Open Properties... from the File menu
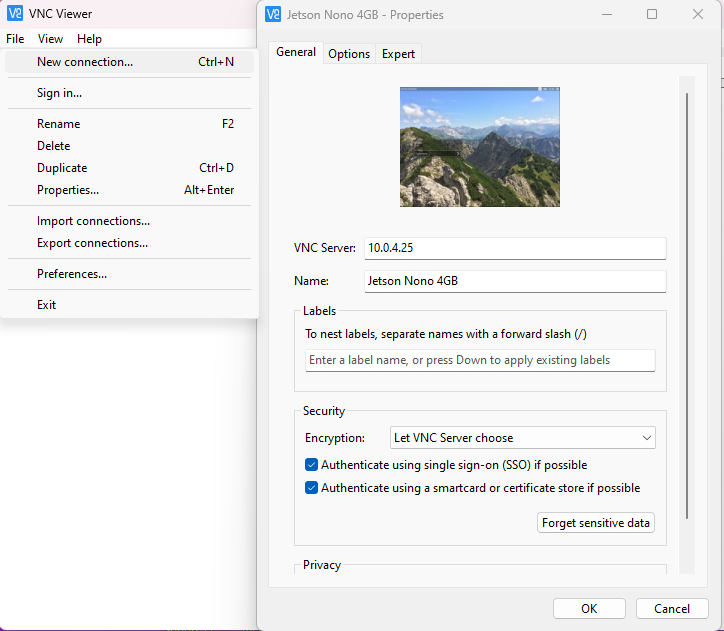The width and height of the screenshot is (724, 631). pos(129,190)
